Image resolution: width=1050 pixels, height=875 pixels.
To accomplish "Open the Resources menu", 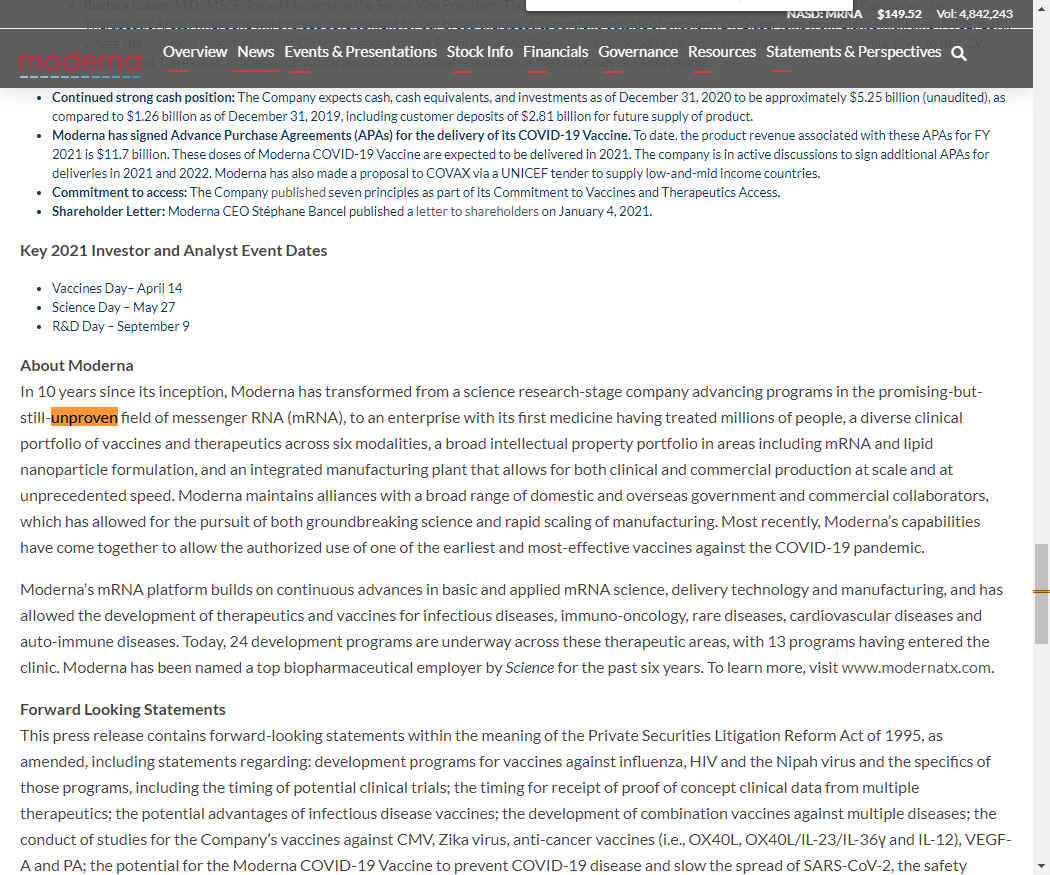I will click(721, 52).
